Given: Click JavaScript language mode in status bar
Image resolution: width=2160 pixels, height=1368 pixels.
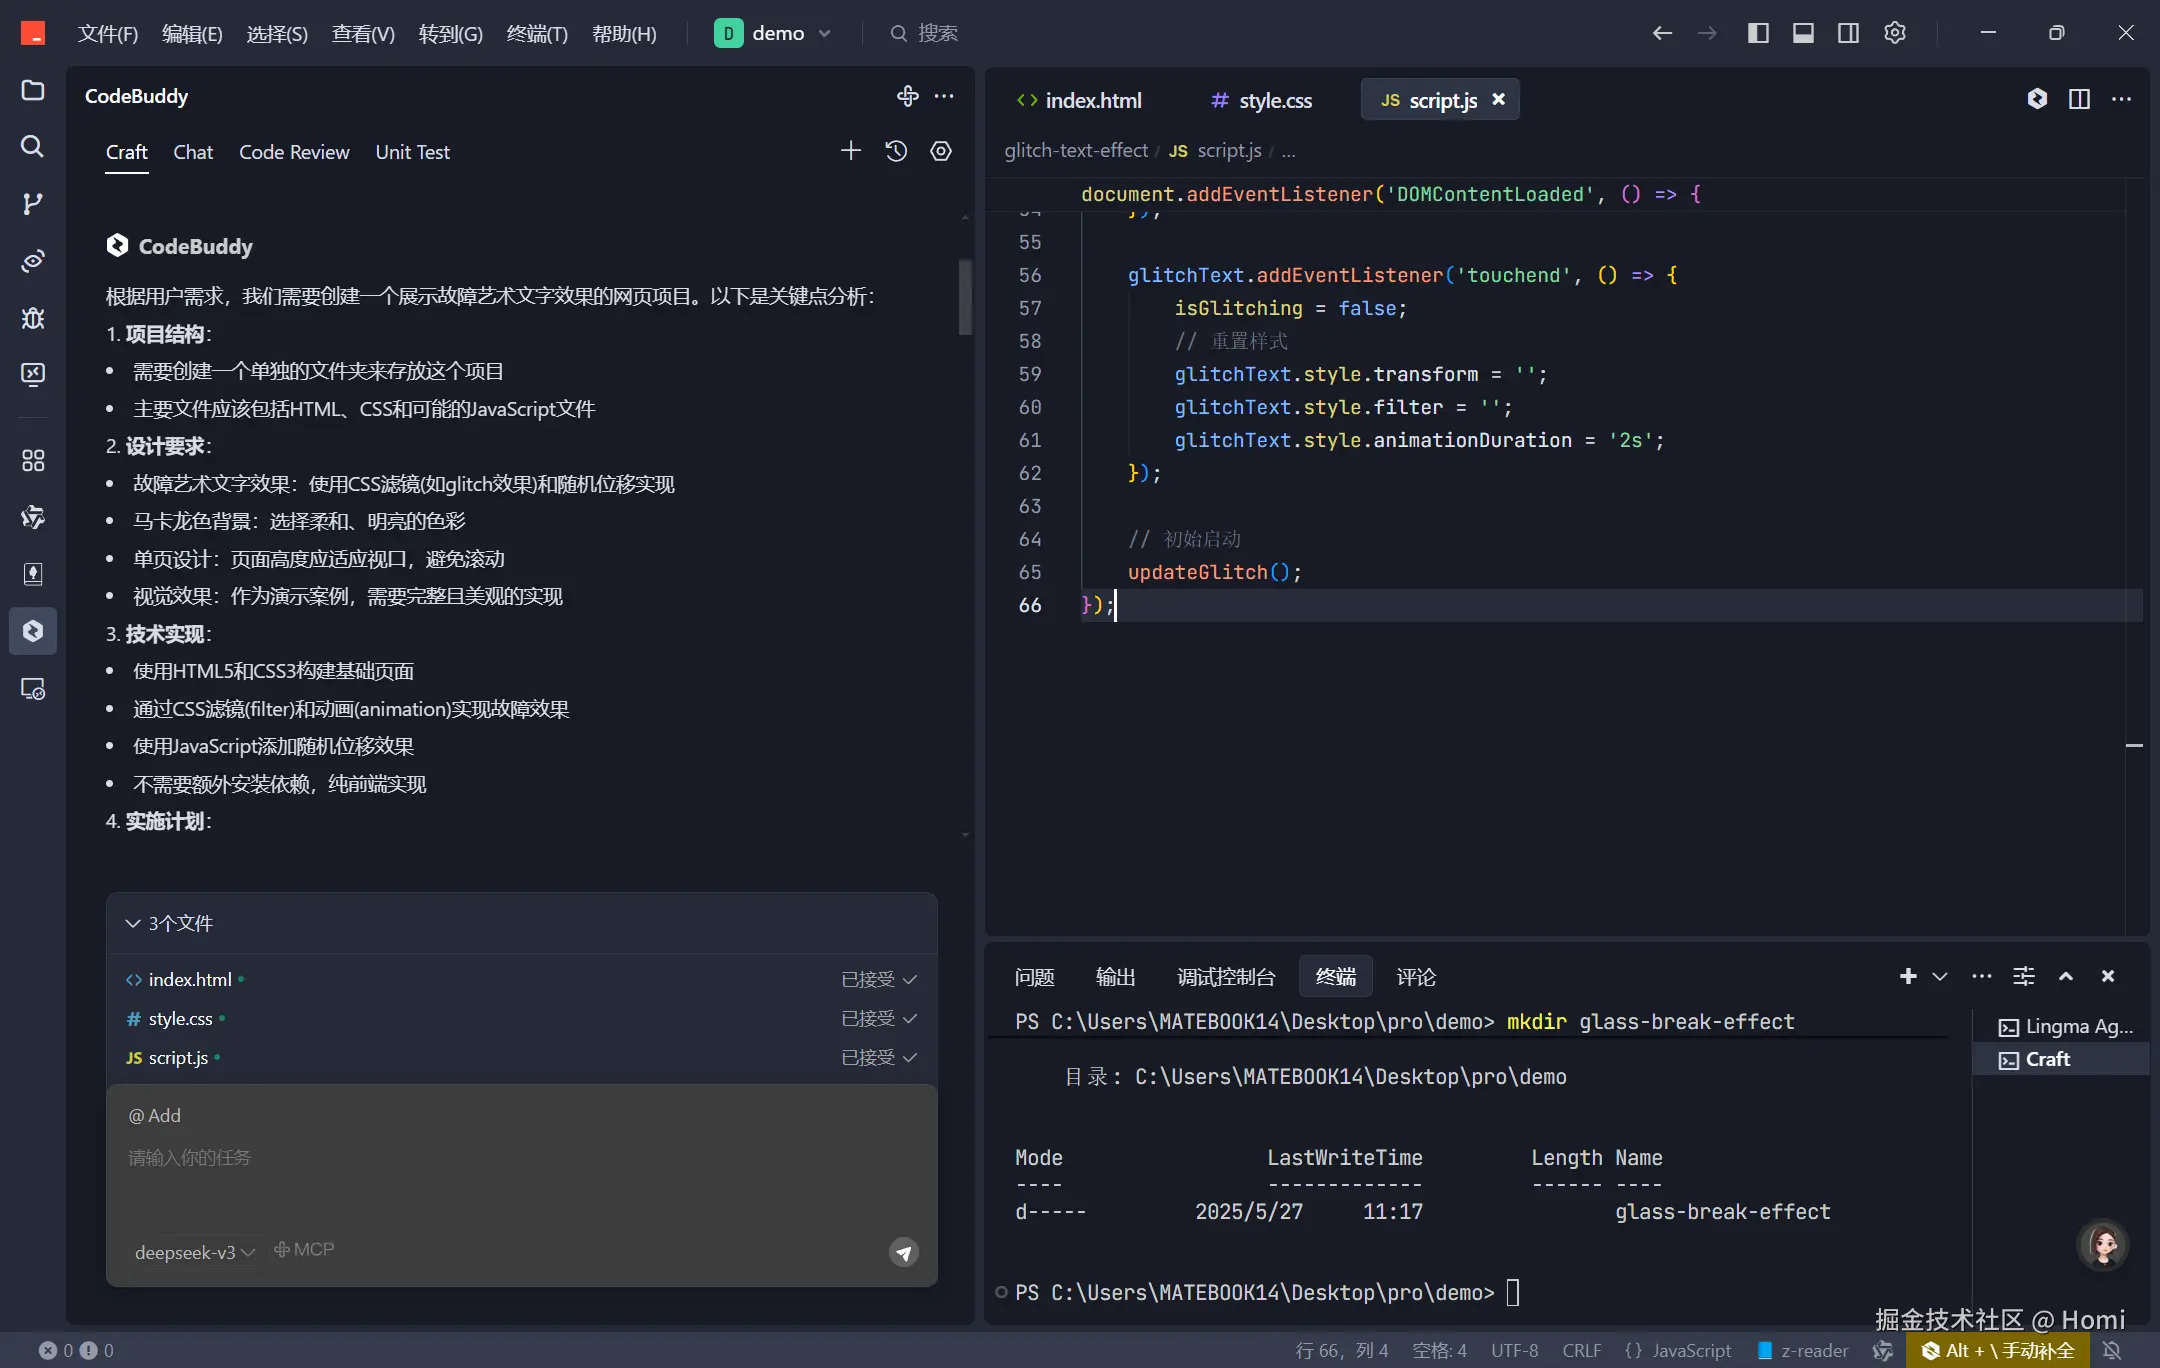Looking at the screenshot, I should [x=1691, y=1350].
